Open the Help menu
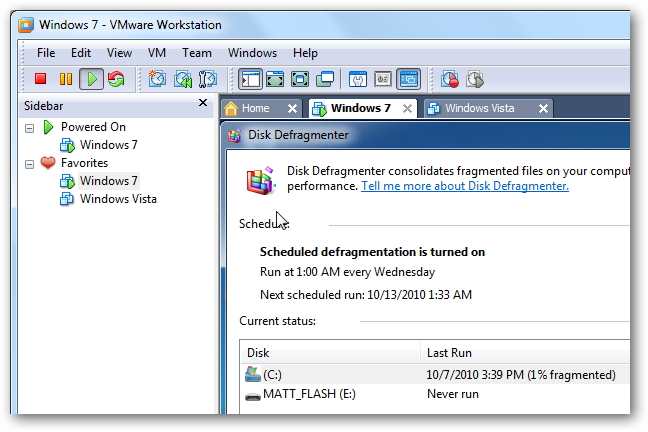 tap(305, 53)
